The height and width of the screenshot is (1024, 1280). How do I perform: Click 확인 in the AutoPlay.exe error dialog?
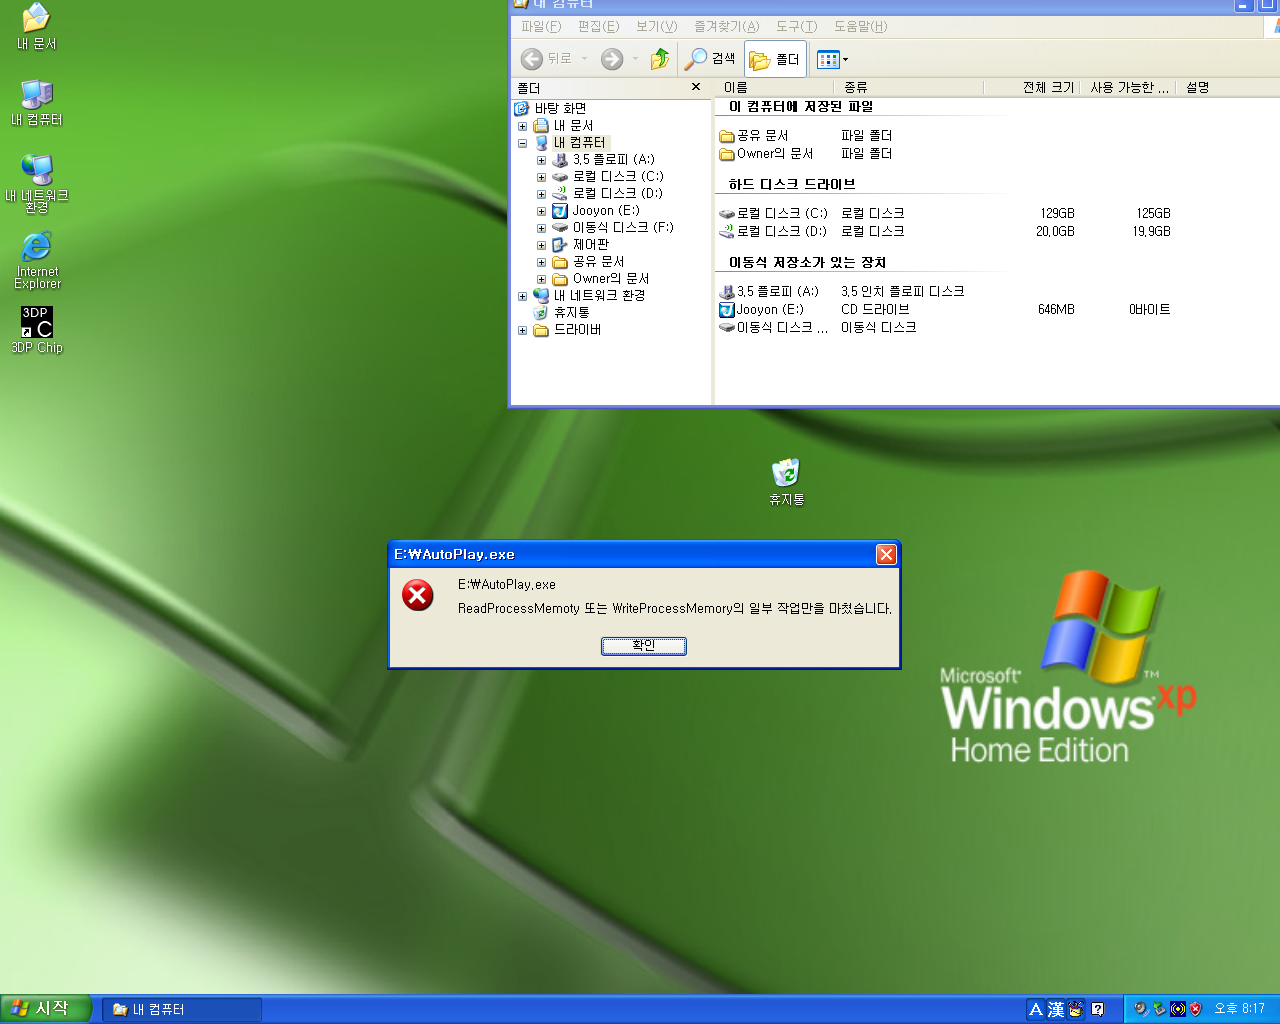643,646
